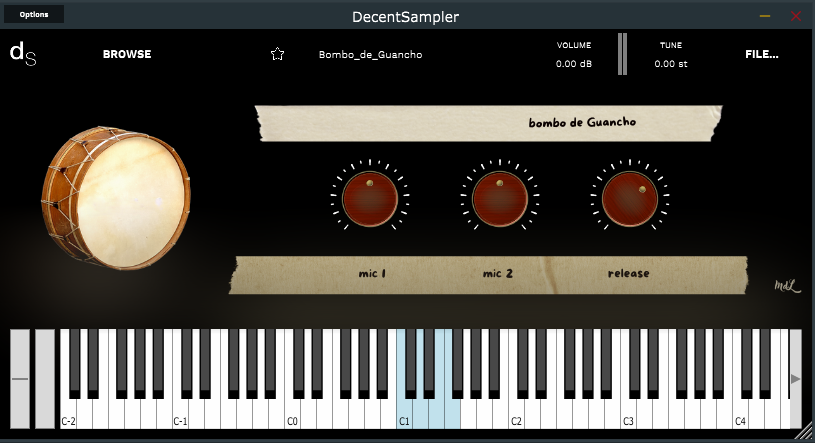Click the volume level meter bars
Viewport: 815px width, 443px height.
(622, 54)
